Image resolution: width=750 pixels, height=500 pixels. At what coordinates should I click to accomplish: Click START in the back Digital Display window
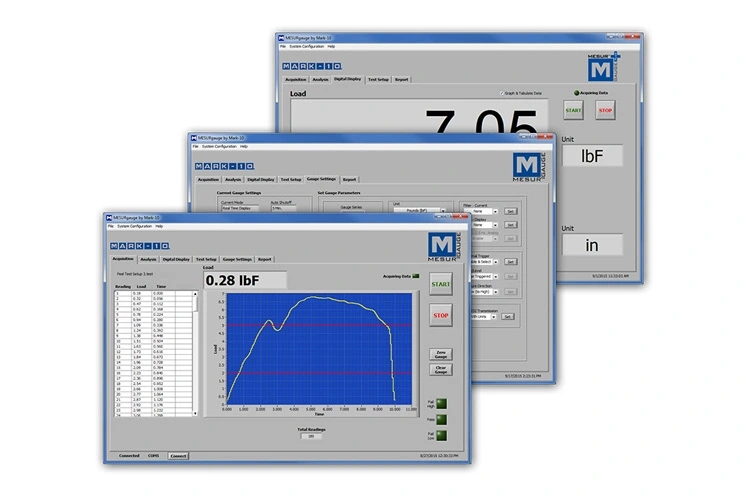573,110
